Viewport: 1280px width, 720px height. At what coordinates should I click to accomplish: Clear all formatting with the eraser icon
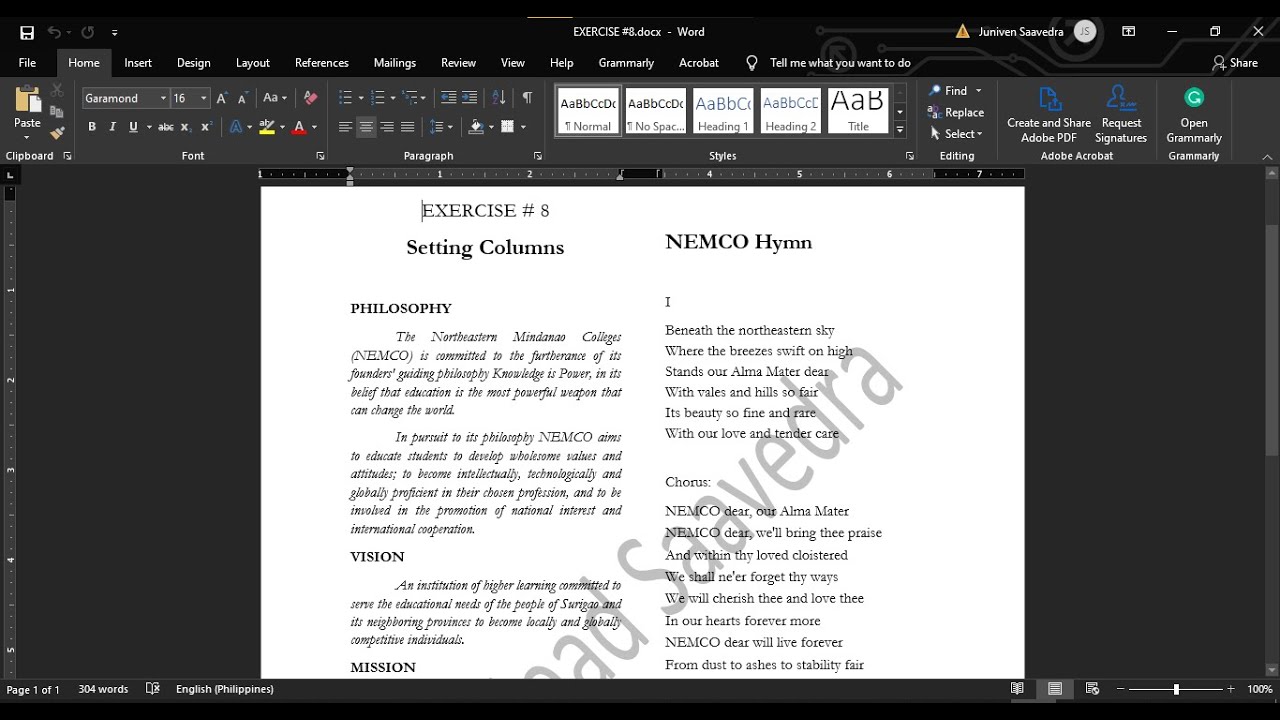[310, 98]
